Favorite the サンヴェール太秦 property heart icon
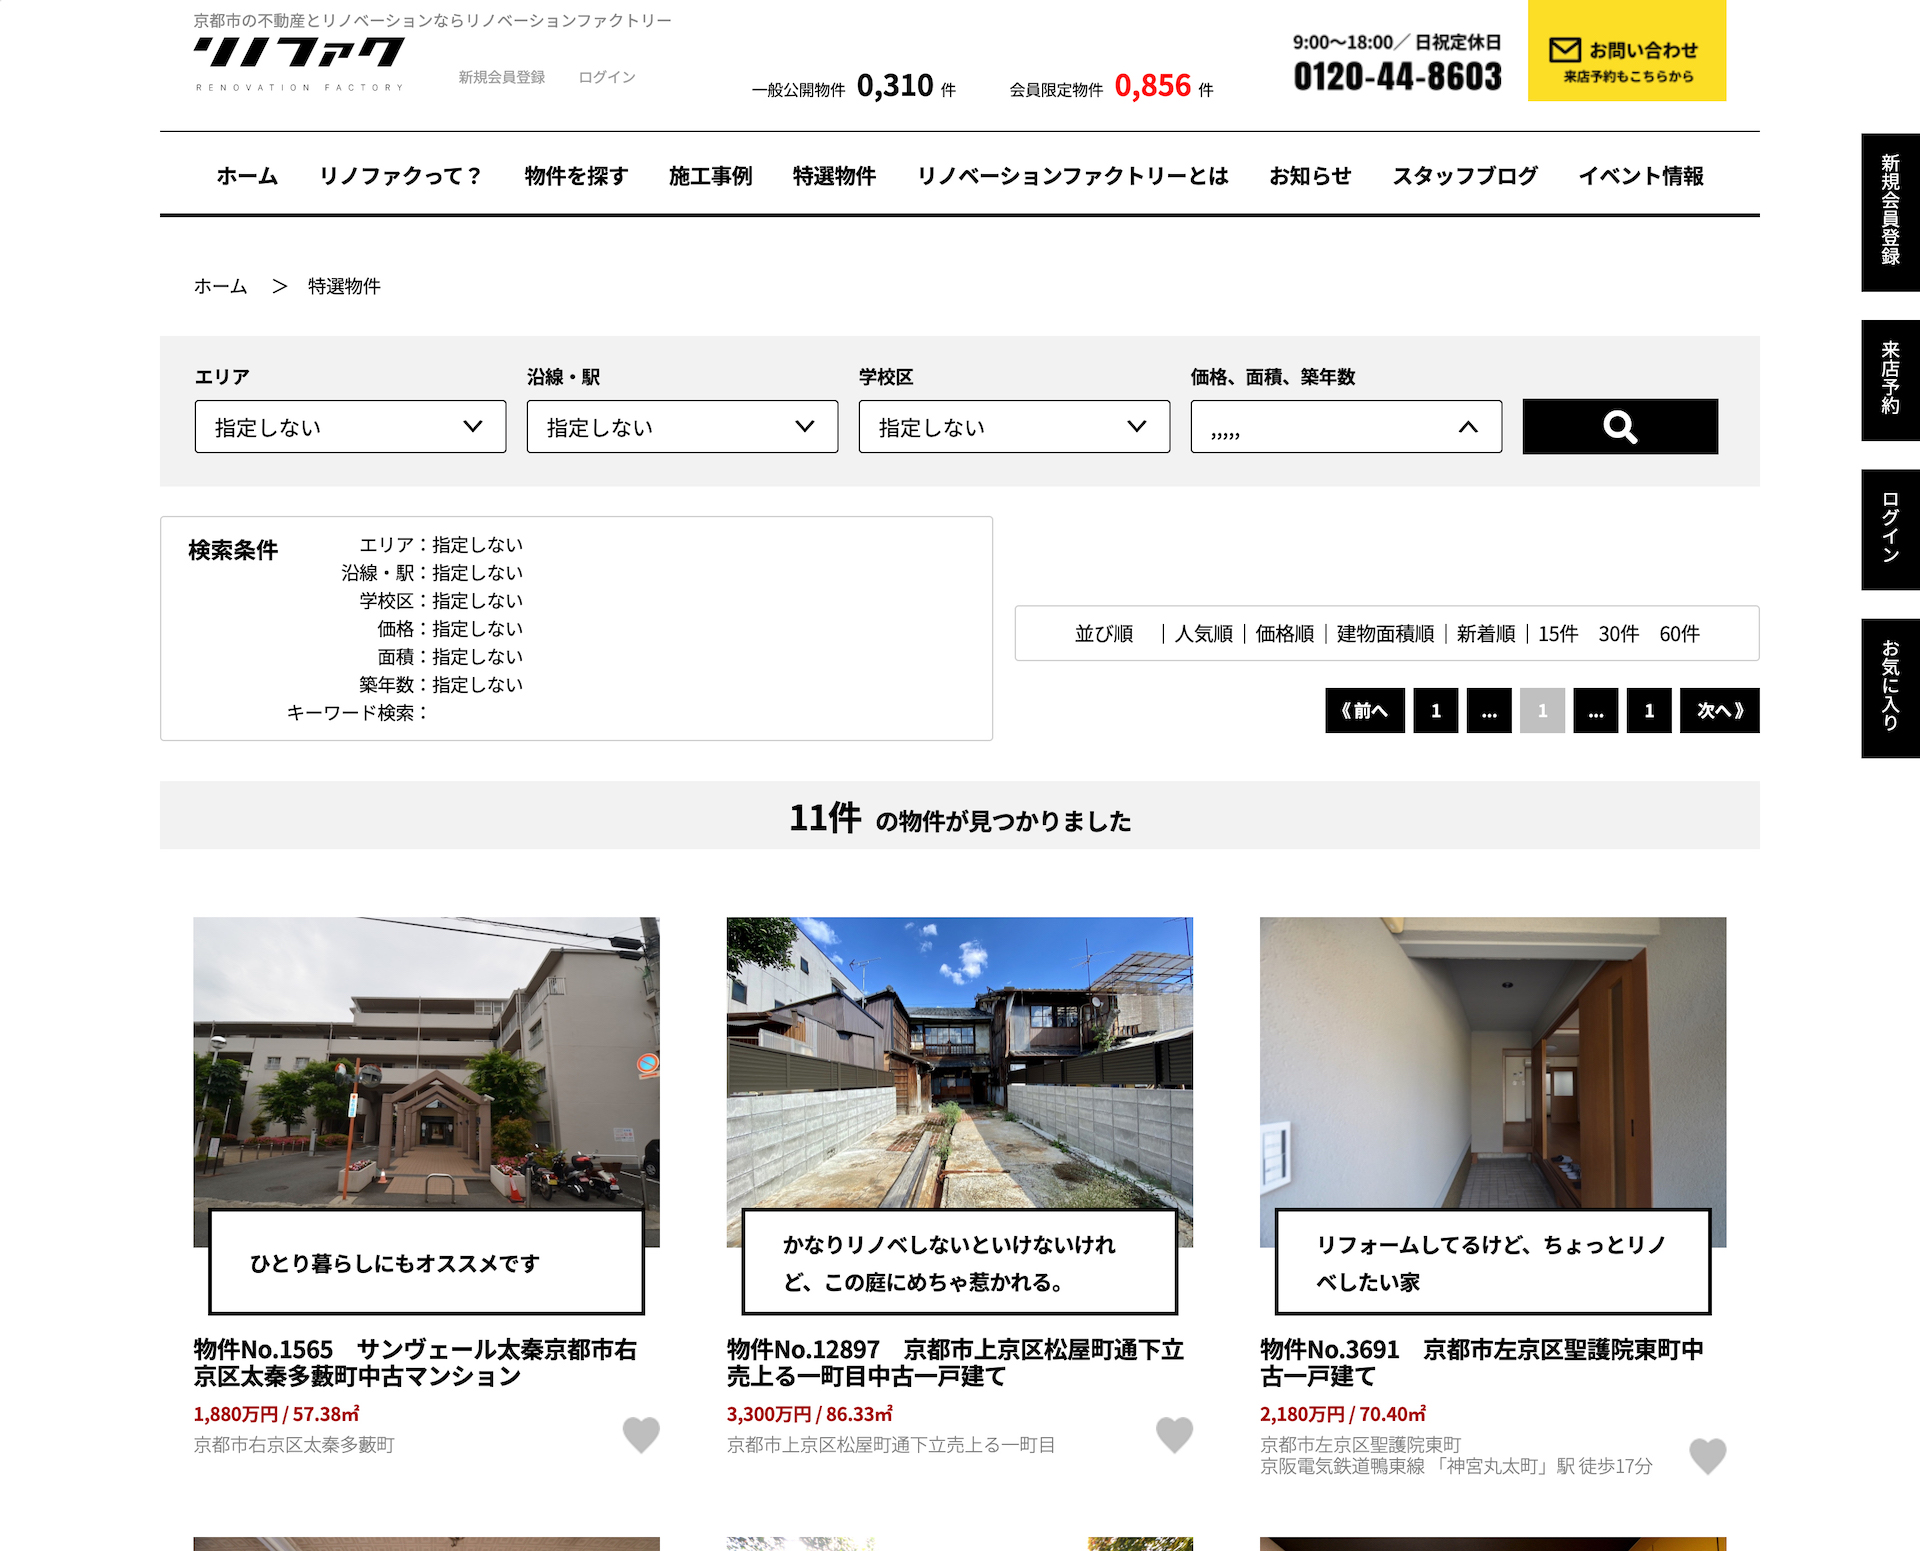The height and width of the screenshot is (1551, 1920). [641, 1435]
